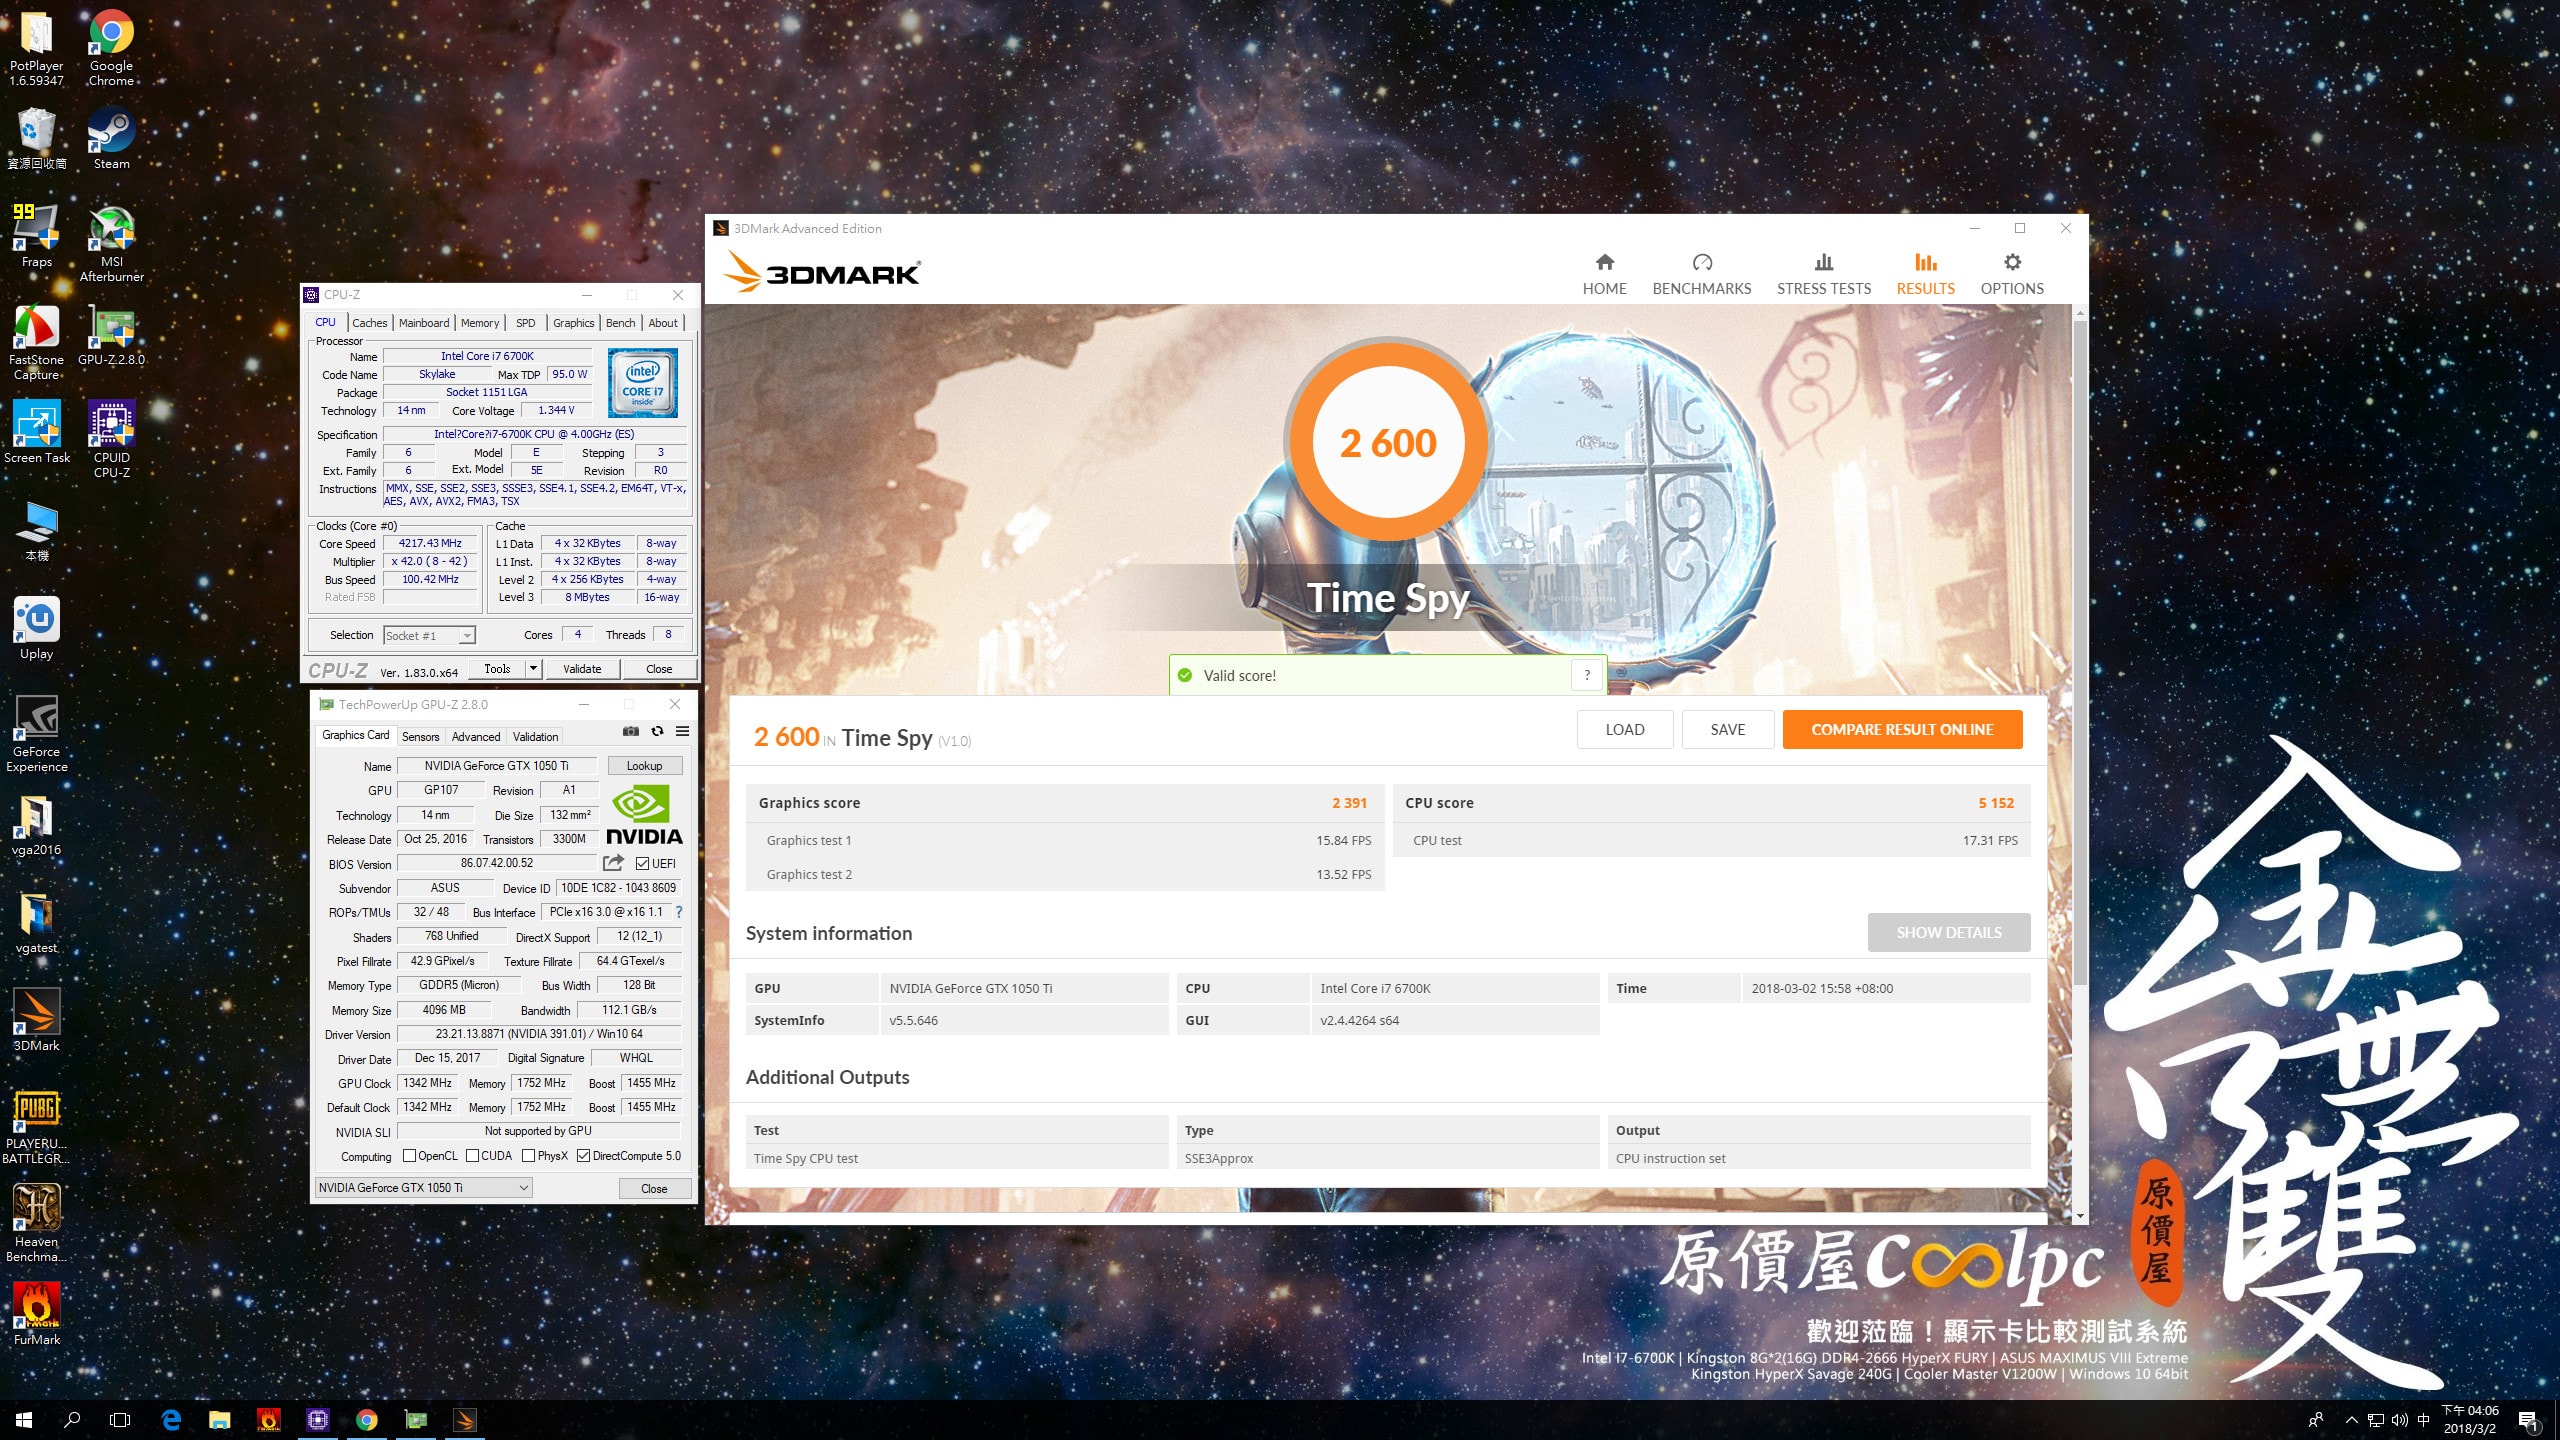Open the GPU-Z hamburger menu icon
Viewport: 2560px width, 1440px height.
coord(682,732)
